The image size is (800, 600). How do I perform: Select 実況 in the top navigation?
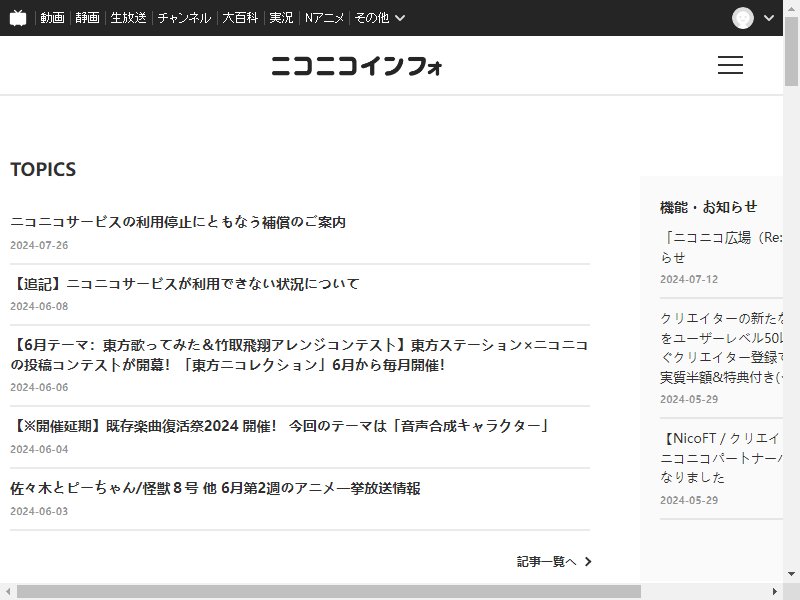click(x=281, y=18)
